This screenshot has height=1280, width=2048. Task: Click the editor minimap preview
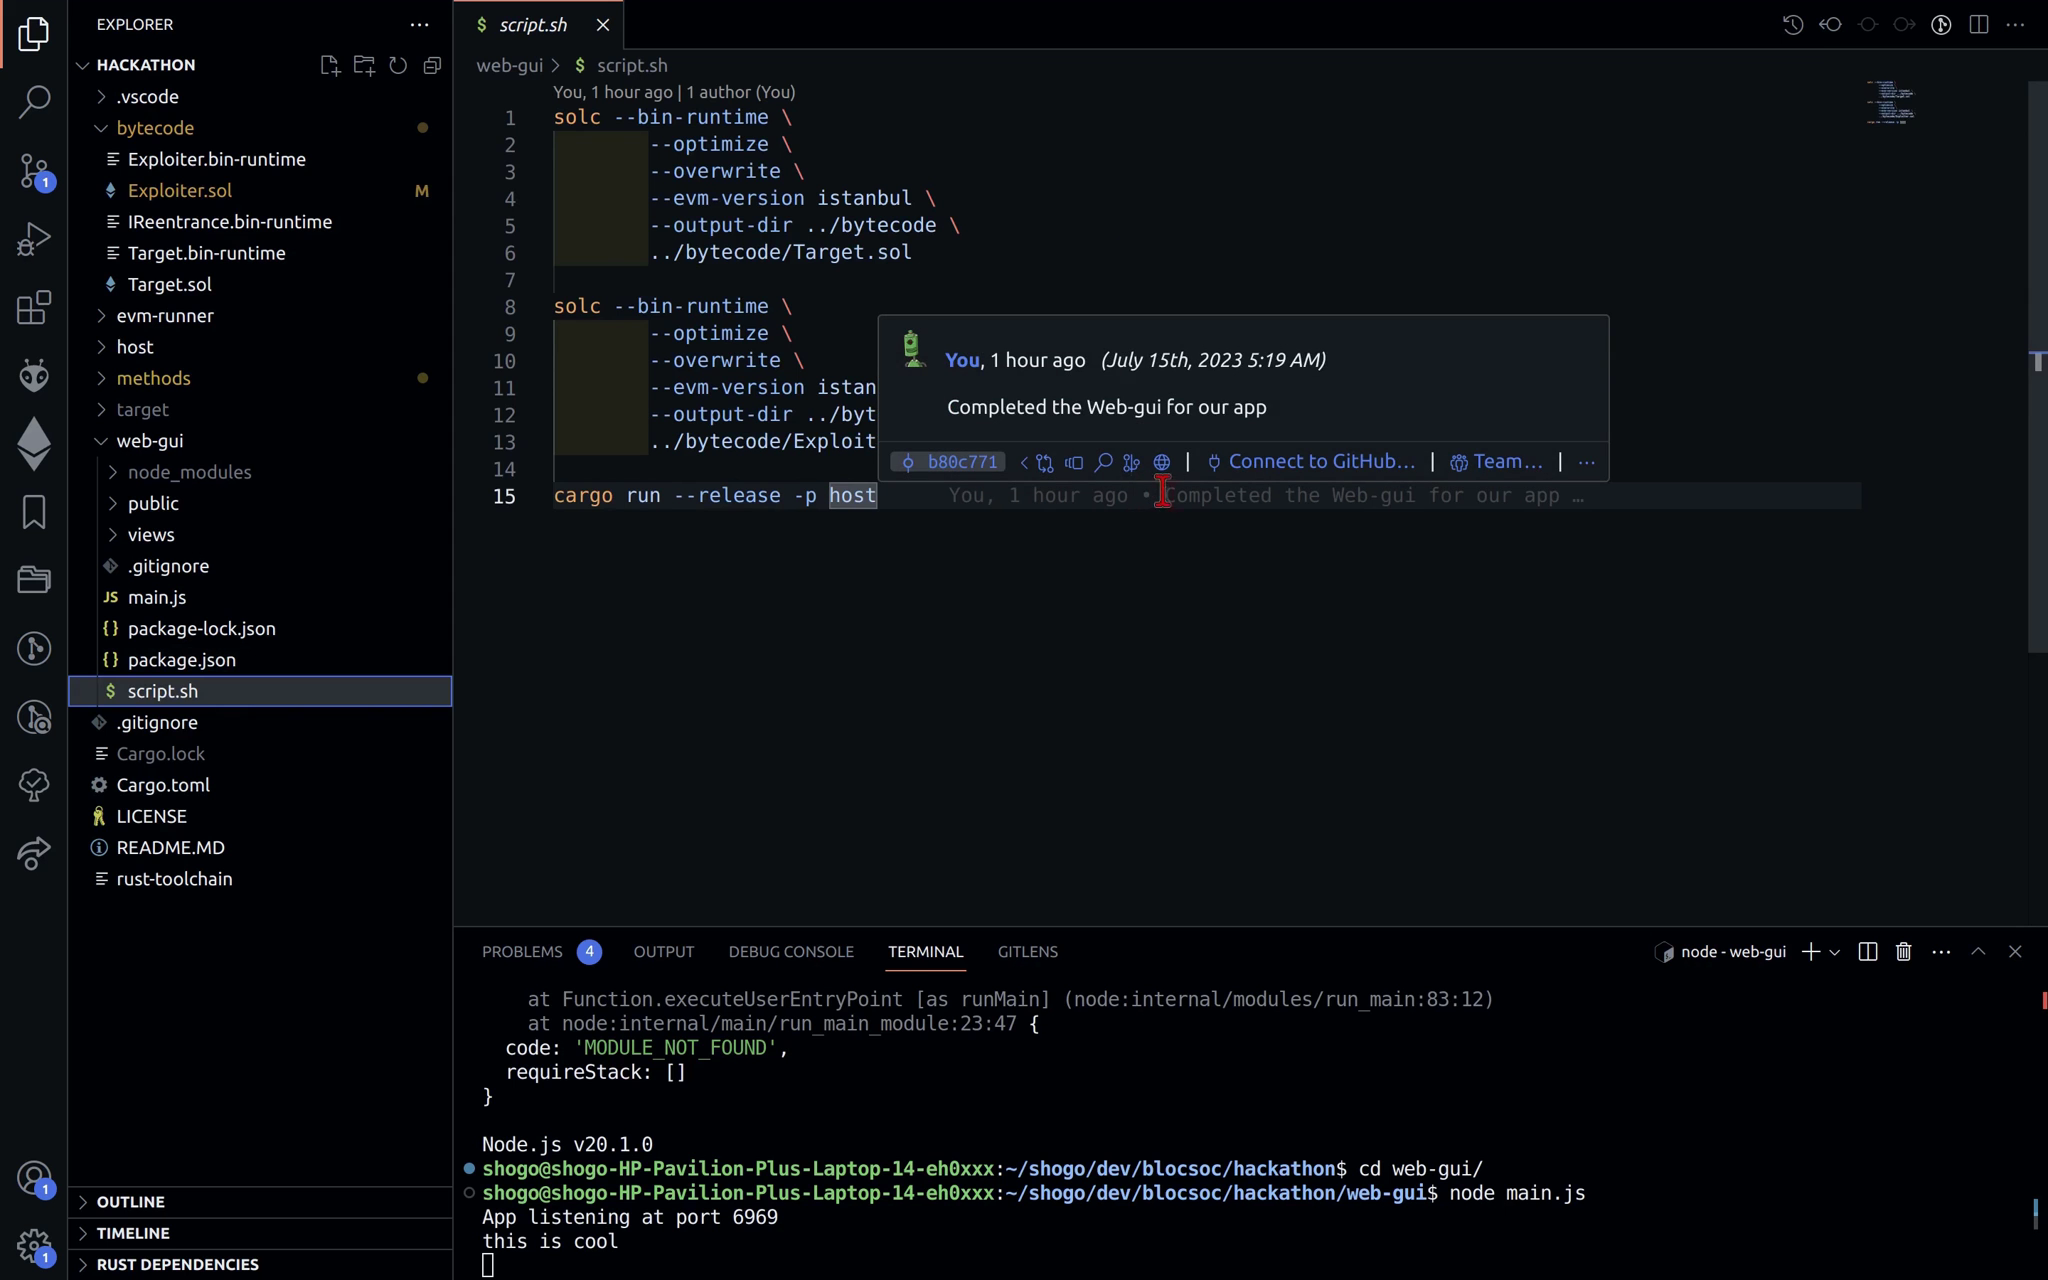tap(1890, 102)
